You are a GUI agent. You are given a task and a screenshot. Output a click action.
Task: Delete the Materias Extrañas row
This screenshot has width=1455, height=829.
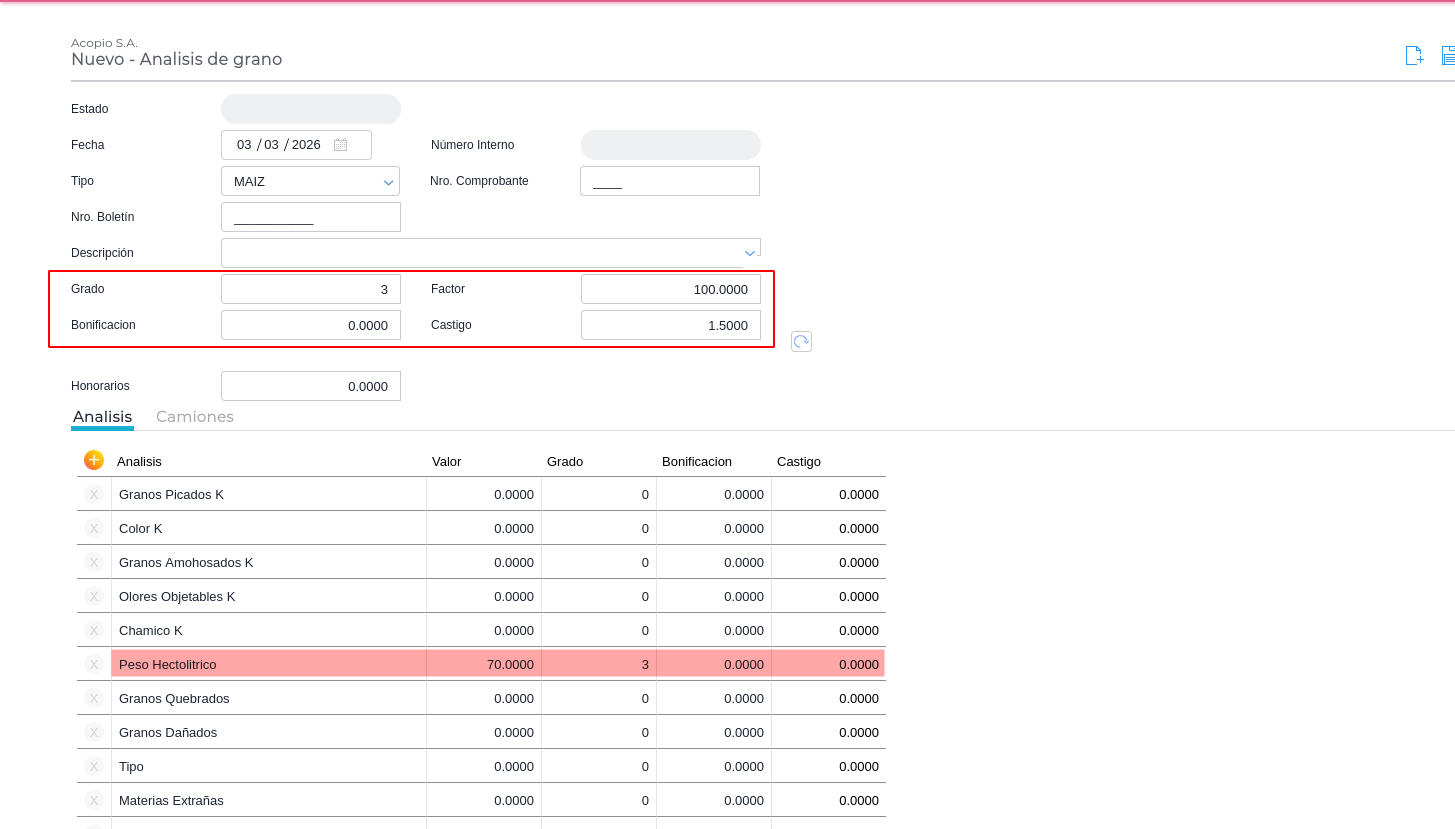(x=94, y=800)
